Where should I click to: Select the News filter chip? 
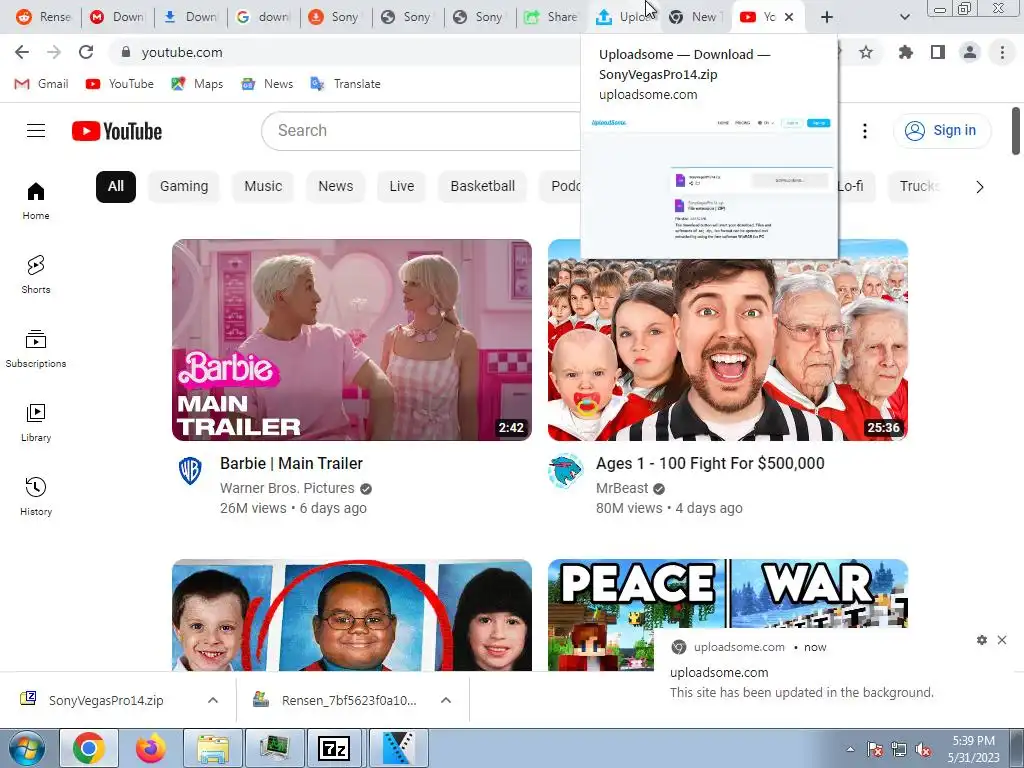[x=336, y=187]
